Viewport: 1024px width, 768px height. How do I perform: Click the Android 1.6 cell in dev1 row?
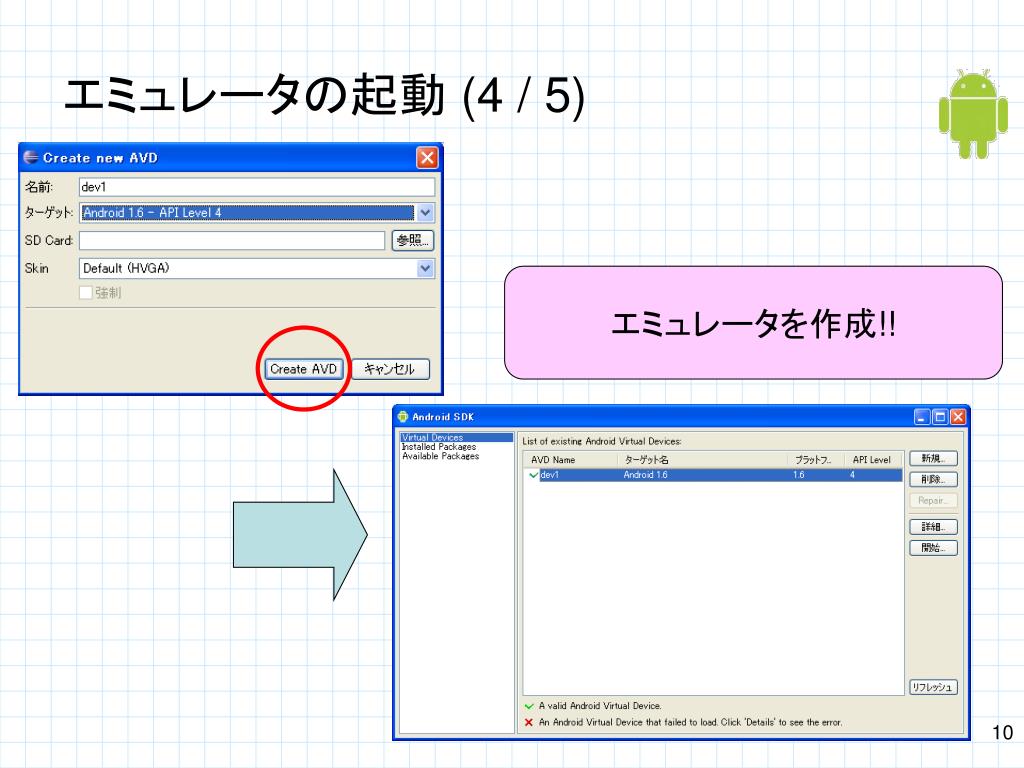coord(645,475)
